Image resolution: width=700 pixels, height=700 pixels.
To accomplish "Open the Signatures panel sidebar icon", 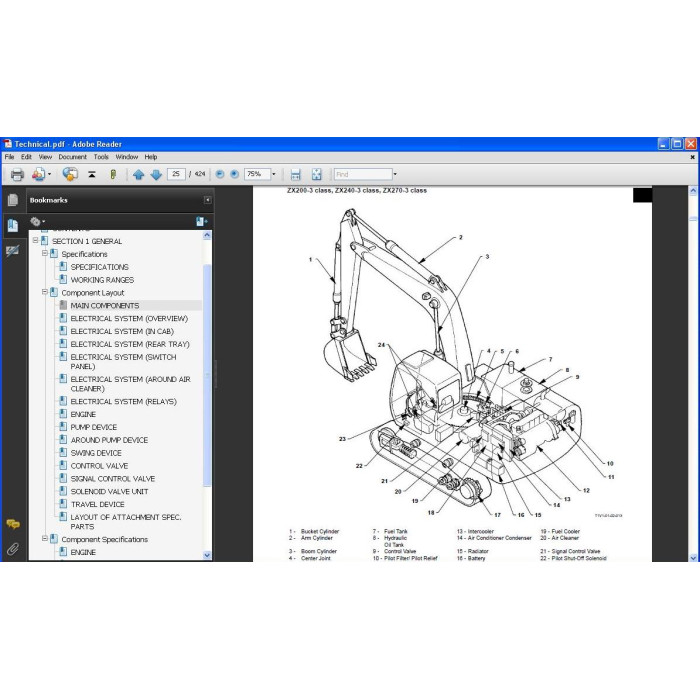I will pos(12,250).
